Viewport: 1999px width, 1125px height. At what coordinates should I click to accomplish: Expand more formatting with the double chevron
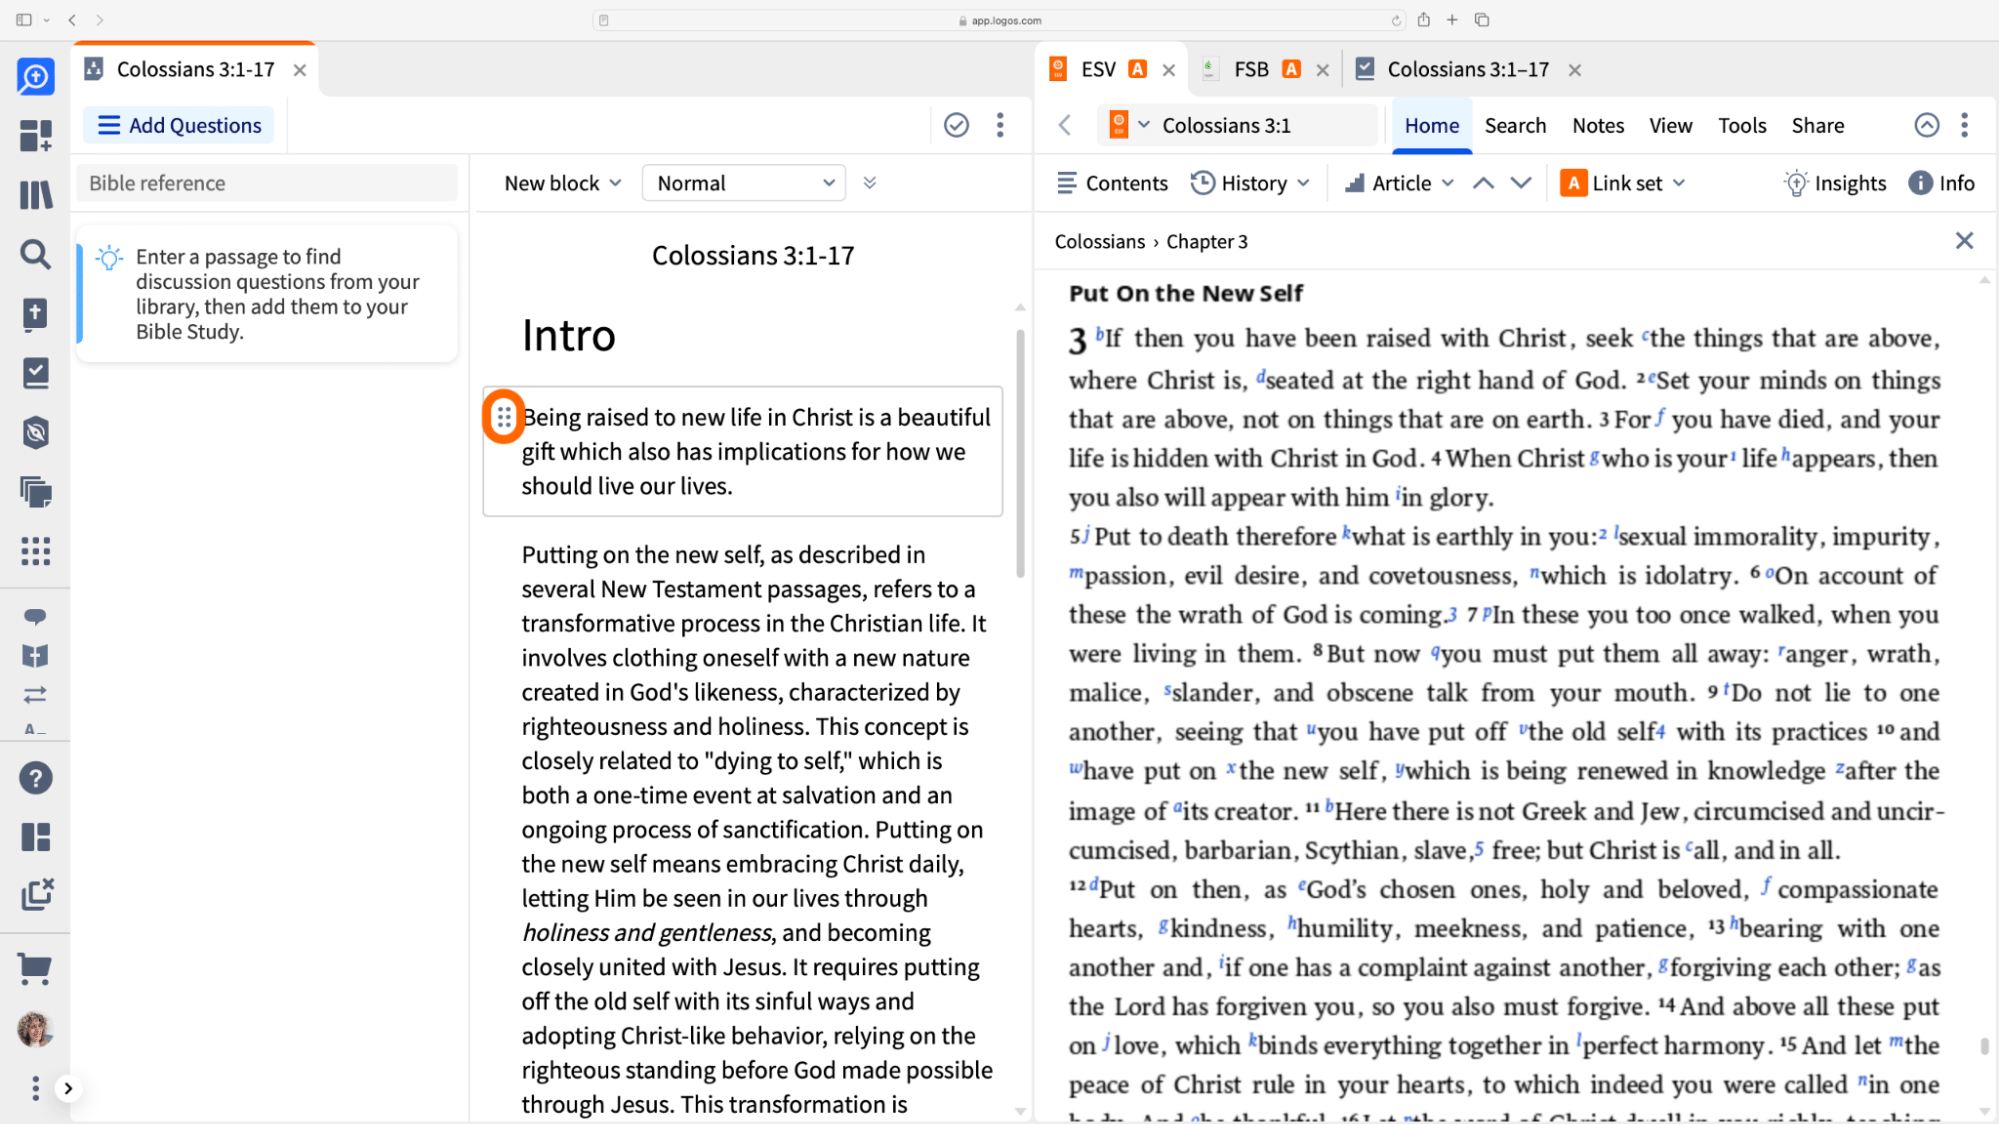pos(869,183)
